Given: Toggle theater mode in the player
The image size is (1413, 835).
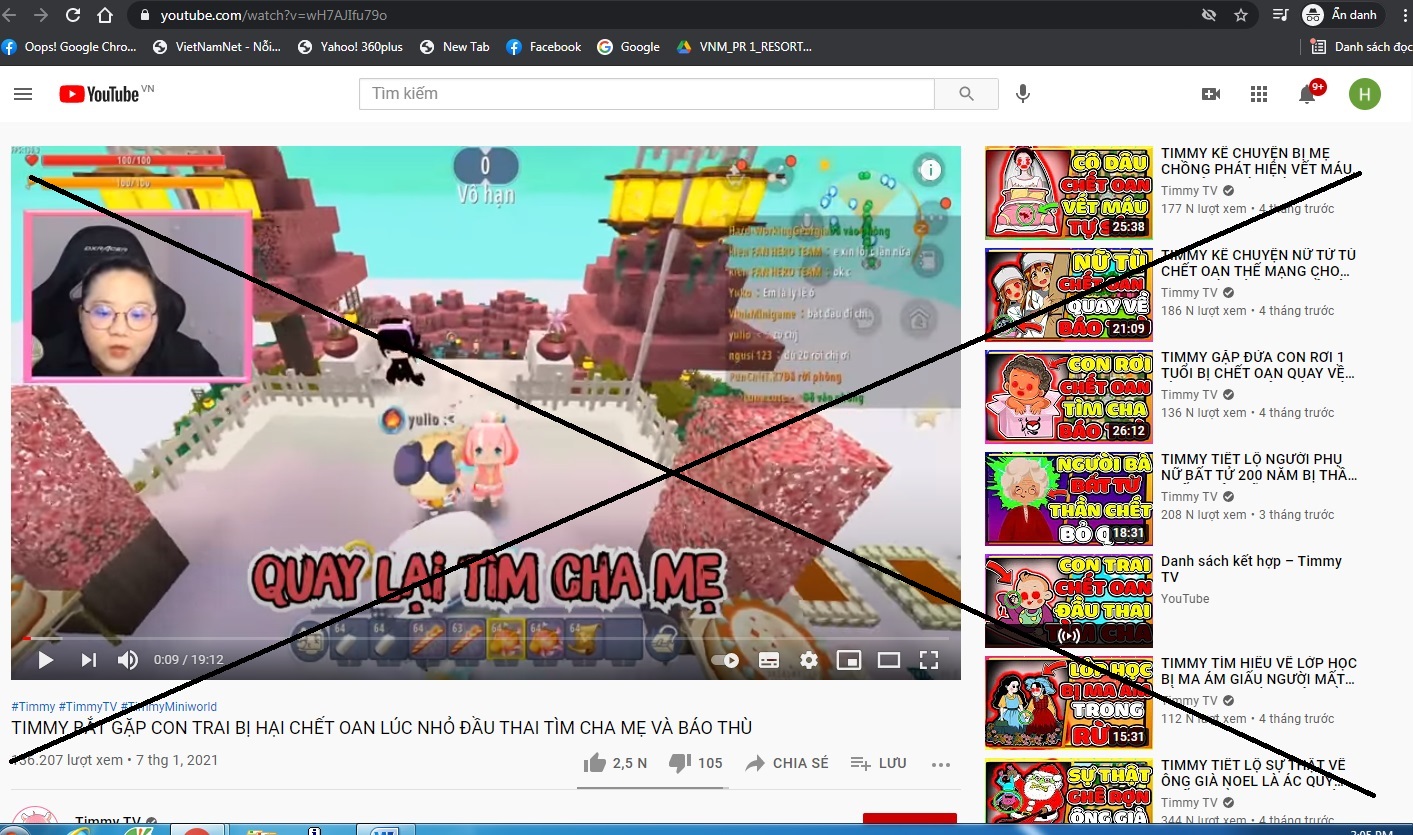Looking at the screenshot, I should point(889,660).
